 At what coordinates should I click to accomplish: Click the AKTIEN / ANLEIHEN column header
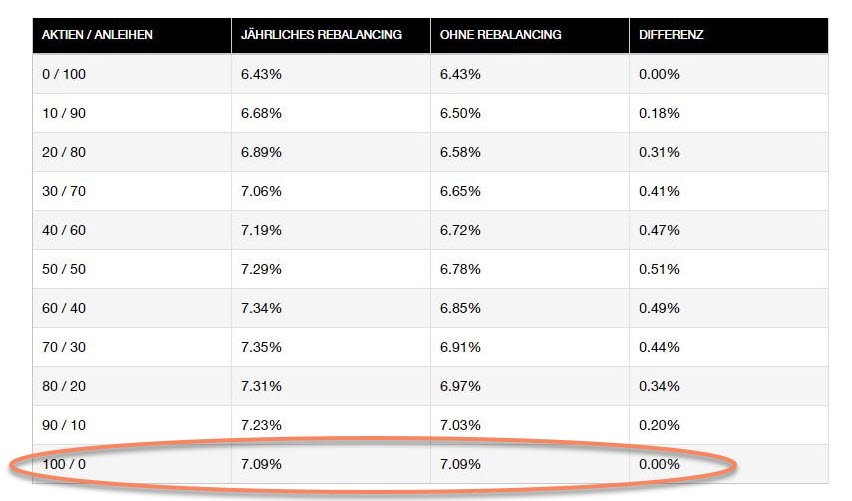97,35
